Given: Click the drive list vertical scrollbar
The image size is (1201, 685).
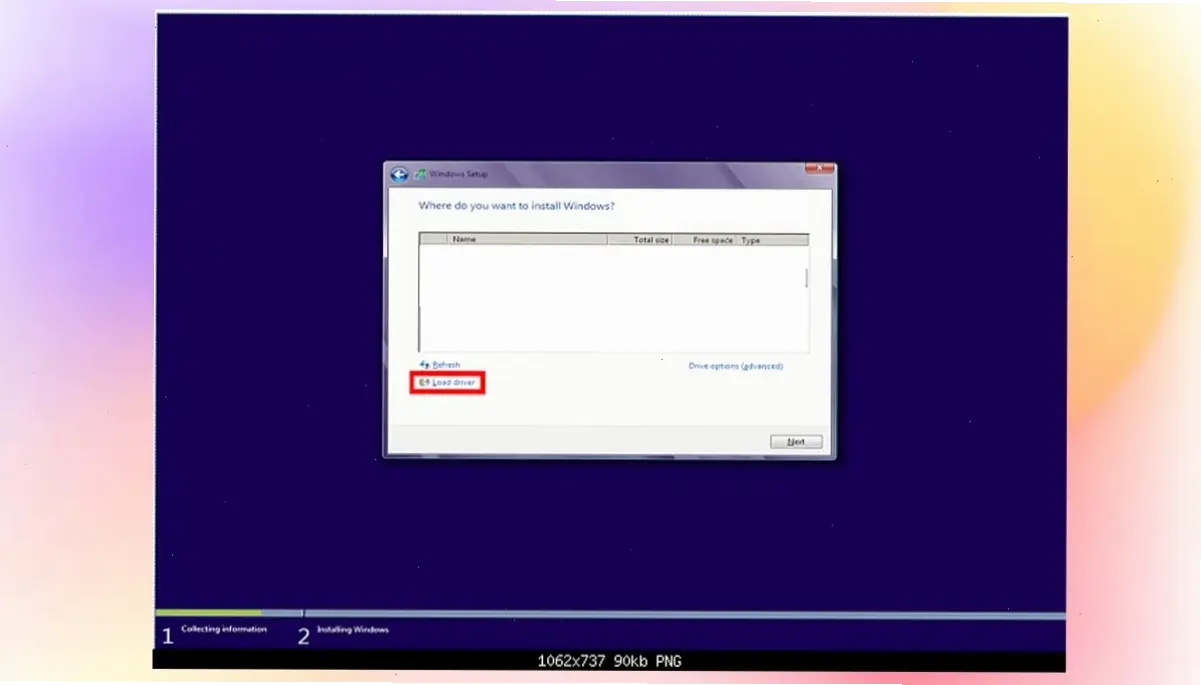Looking at the screenshot, I should click(x=806, y=278).
